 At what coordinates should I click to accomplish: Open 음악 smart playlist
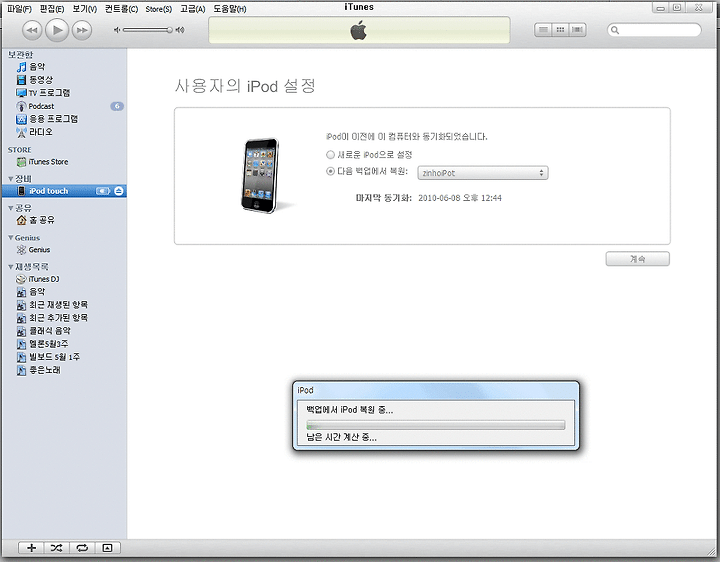point(64,292)
